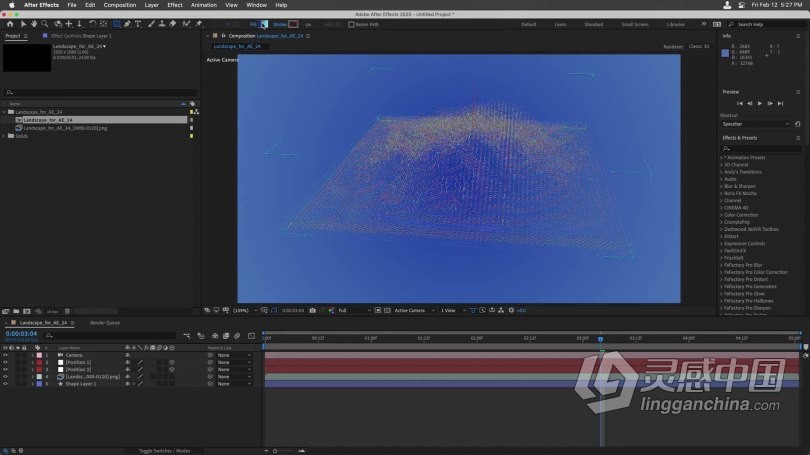Click the Frame Blending enable icon
This screenshot has width=810, height=455.
pyautogui.click(x=226, y=336)
